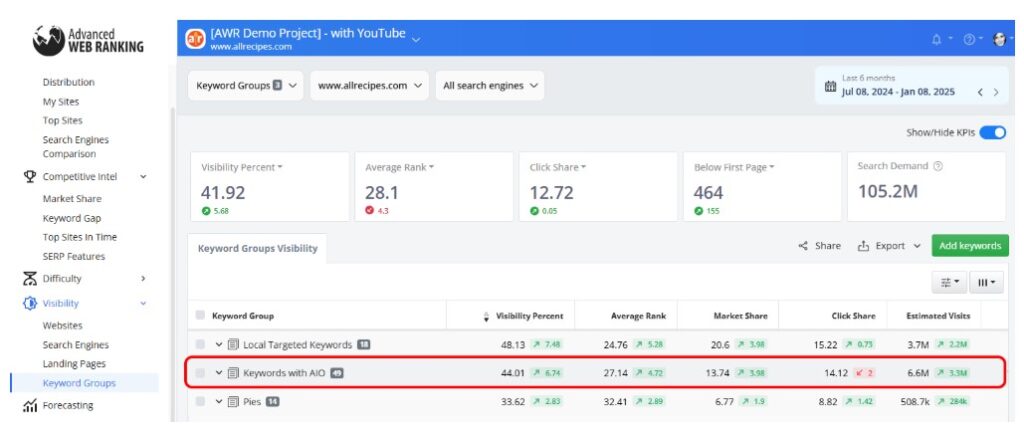This screenshot has width=1024, height=437.
Task: Expand the Keywords with AIO group
Action: pyautogui.click(x=219, y=373)
